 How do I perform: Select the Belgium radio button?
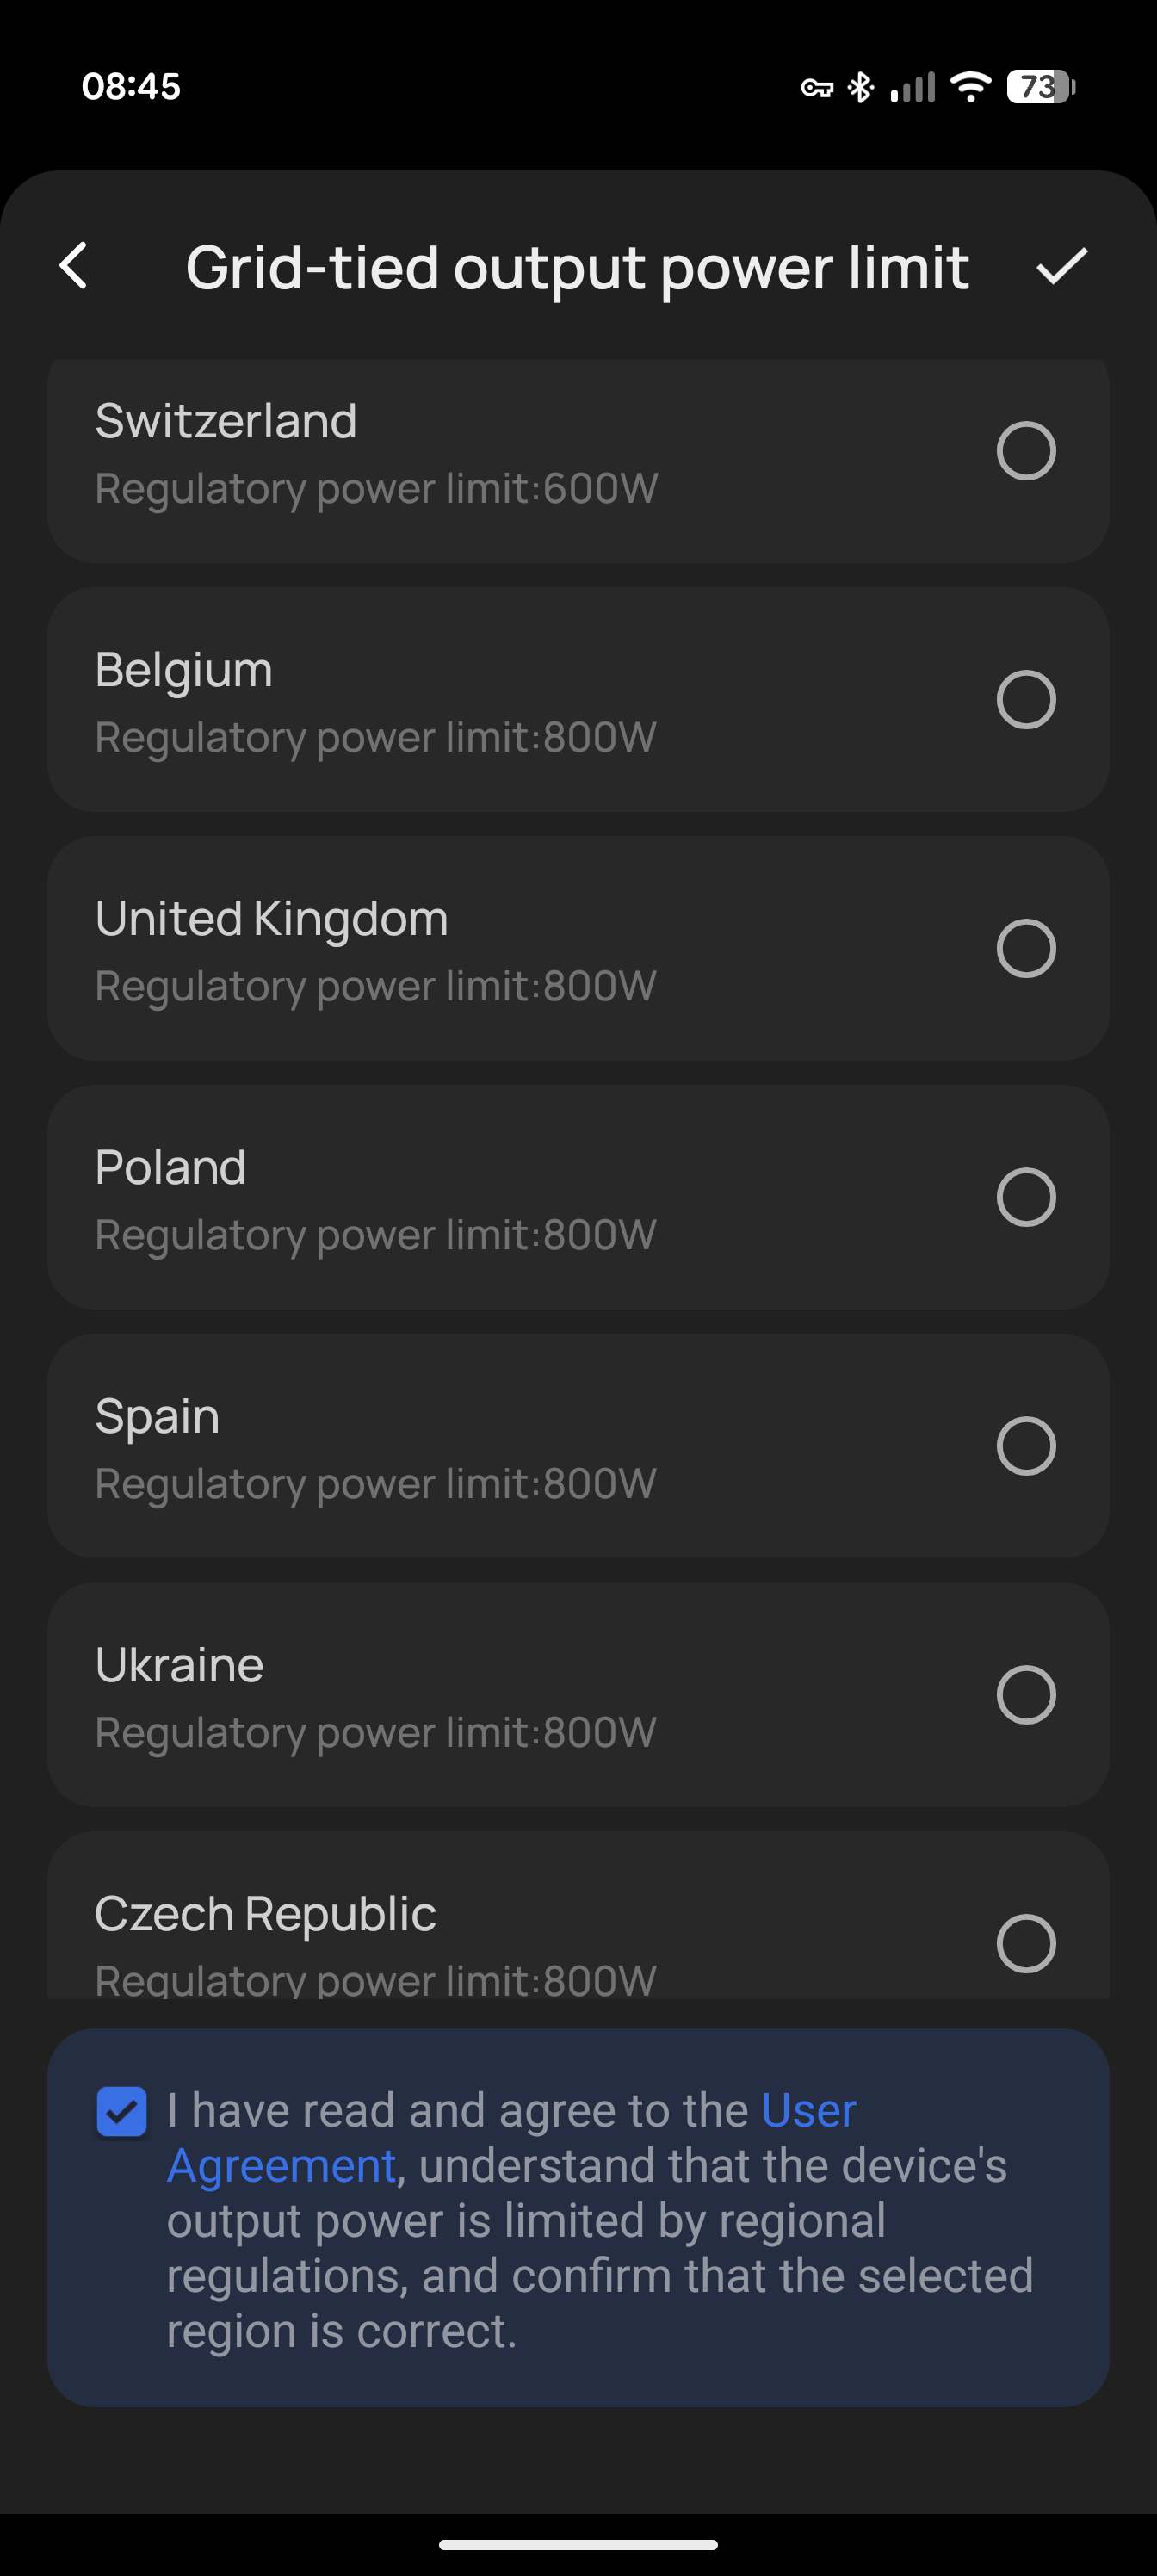(x=1026, y=700)
